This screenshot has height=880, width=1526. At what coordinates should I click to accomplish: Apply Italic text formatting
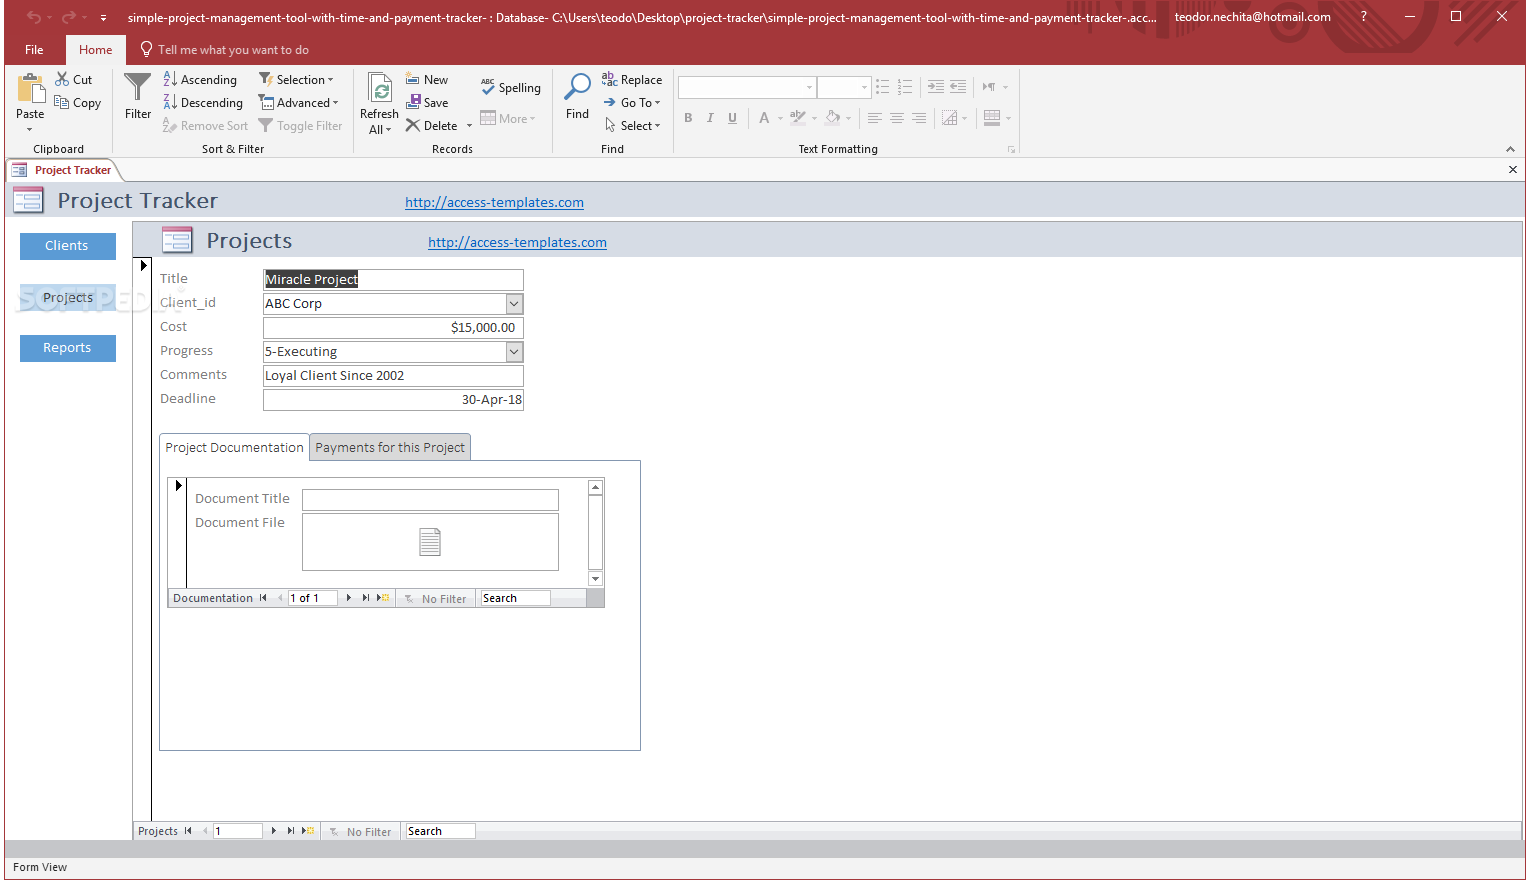(710, 117)
